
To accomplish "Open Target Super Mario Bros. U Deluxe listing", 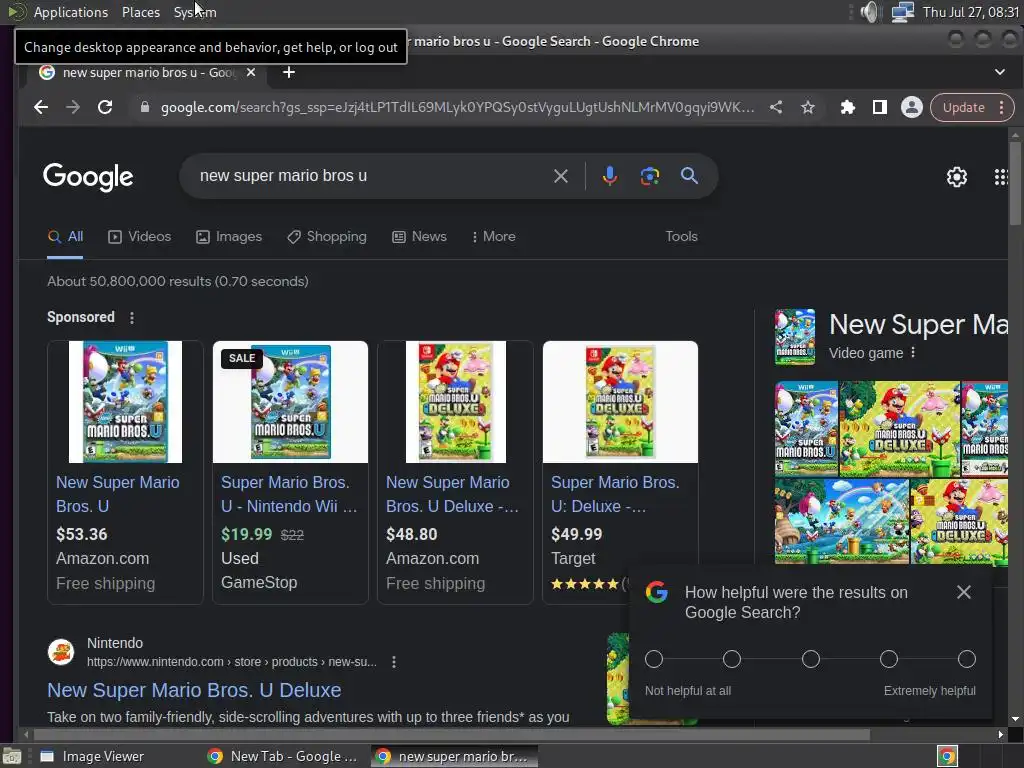I will (615, 494).
